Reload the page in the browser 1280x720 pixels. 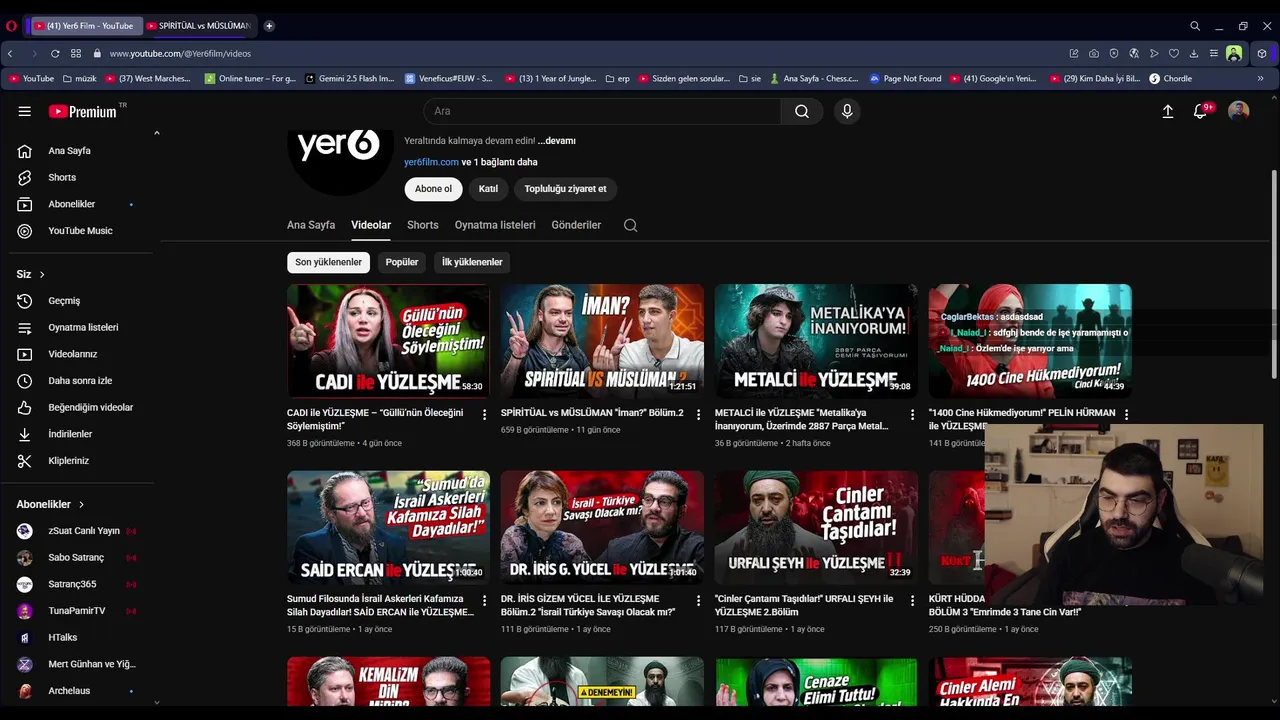55,54
